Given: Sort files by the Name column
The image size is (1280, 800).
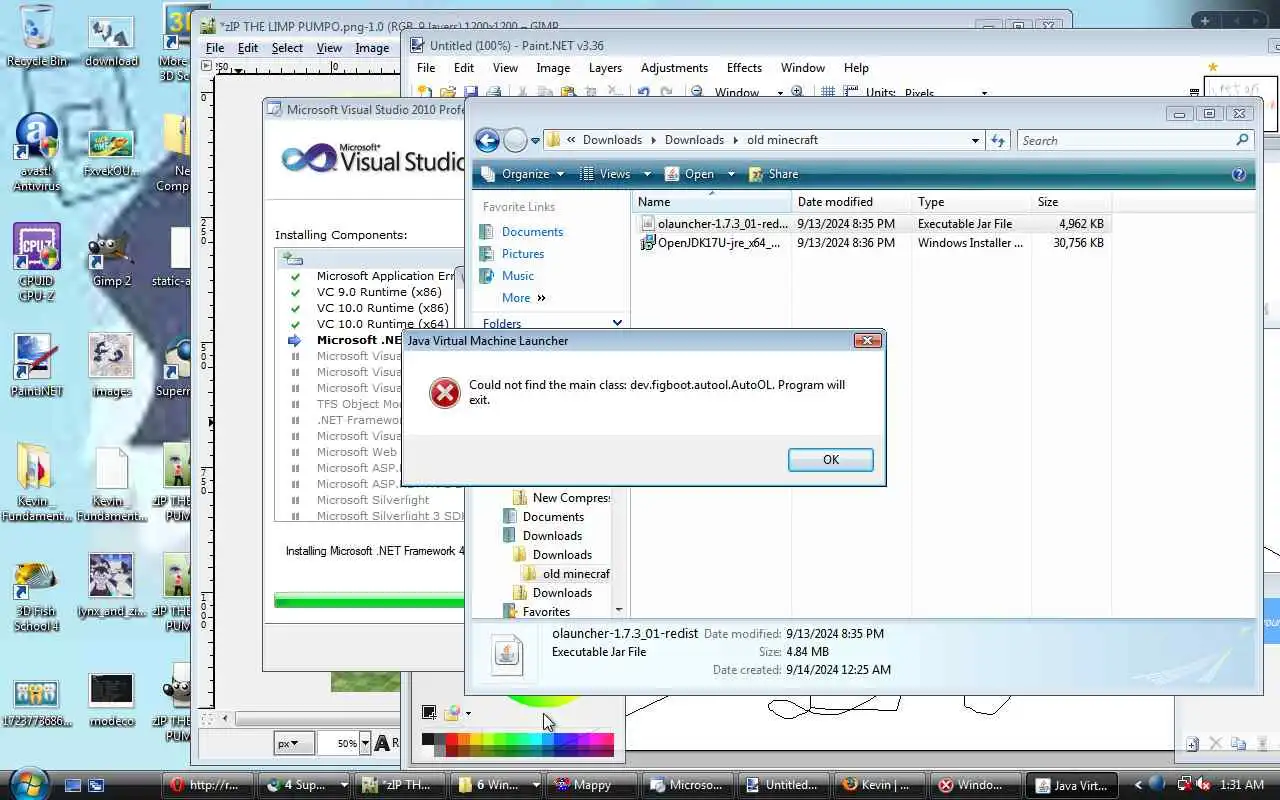Looking at the screenshot, I should coord(711,202).
